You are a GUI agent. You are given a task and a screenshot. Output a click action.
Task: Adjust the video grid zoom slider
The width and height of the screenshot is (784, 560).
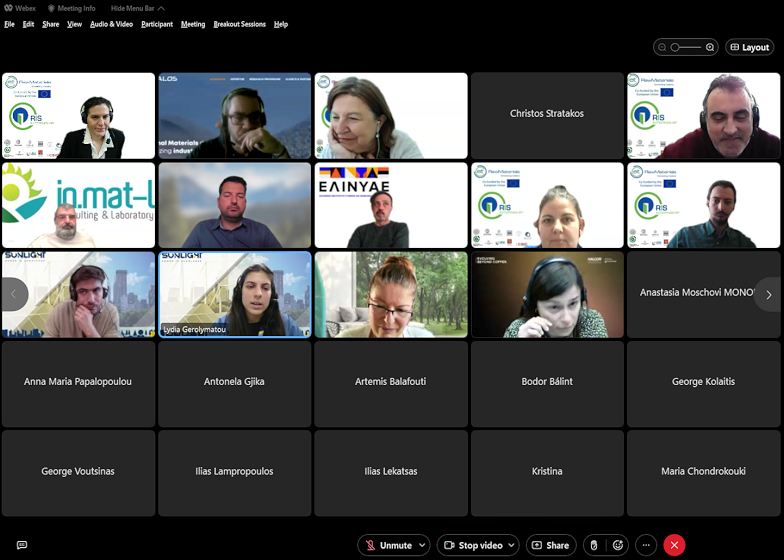686,47
